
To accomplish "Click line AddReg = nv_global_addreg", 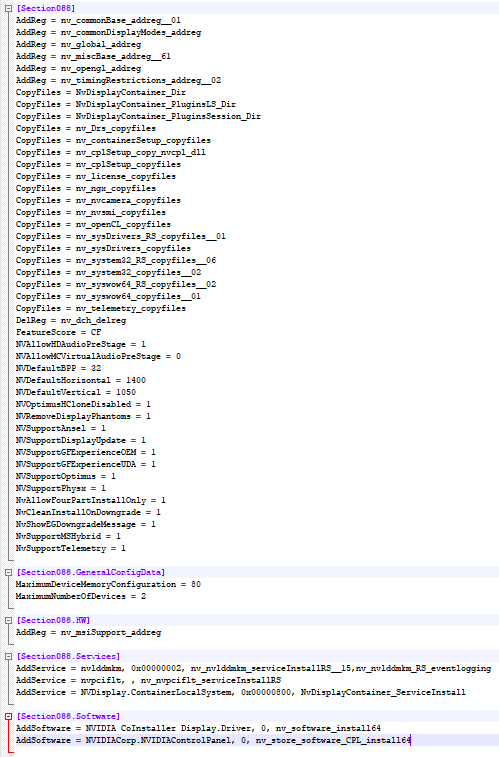I will click(79, 44).
